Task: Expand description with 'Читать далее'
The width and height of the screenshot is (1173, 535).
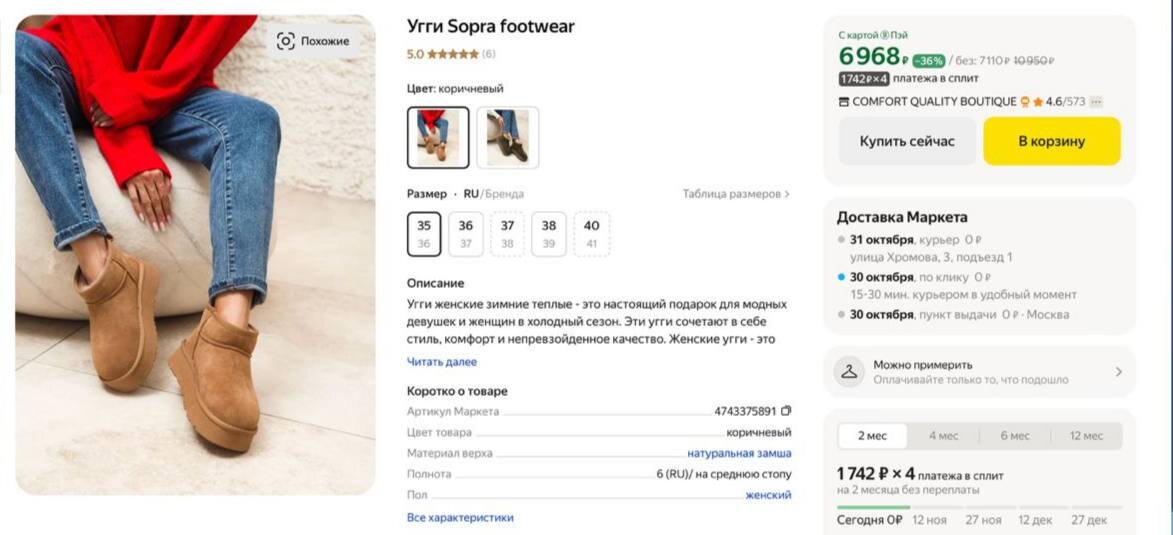Action: click(x=442, y=362)
